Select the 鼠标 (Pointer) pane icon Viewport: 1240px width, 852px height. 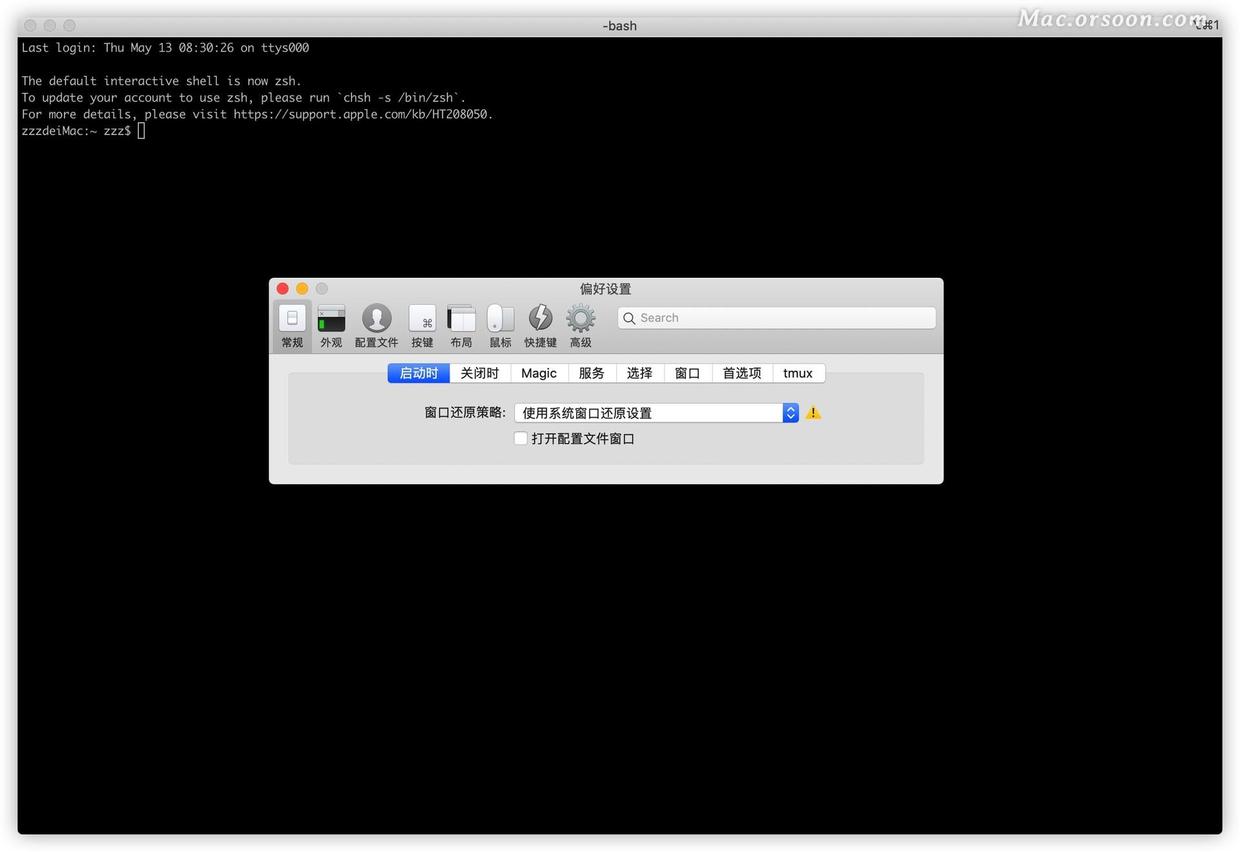tap(500, 322)
